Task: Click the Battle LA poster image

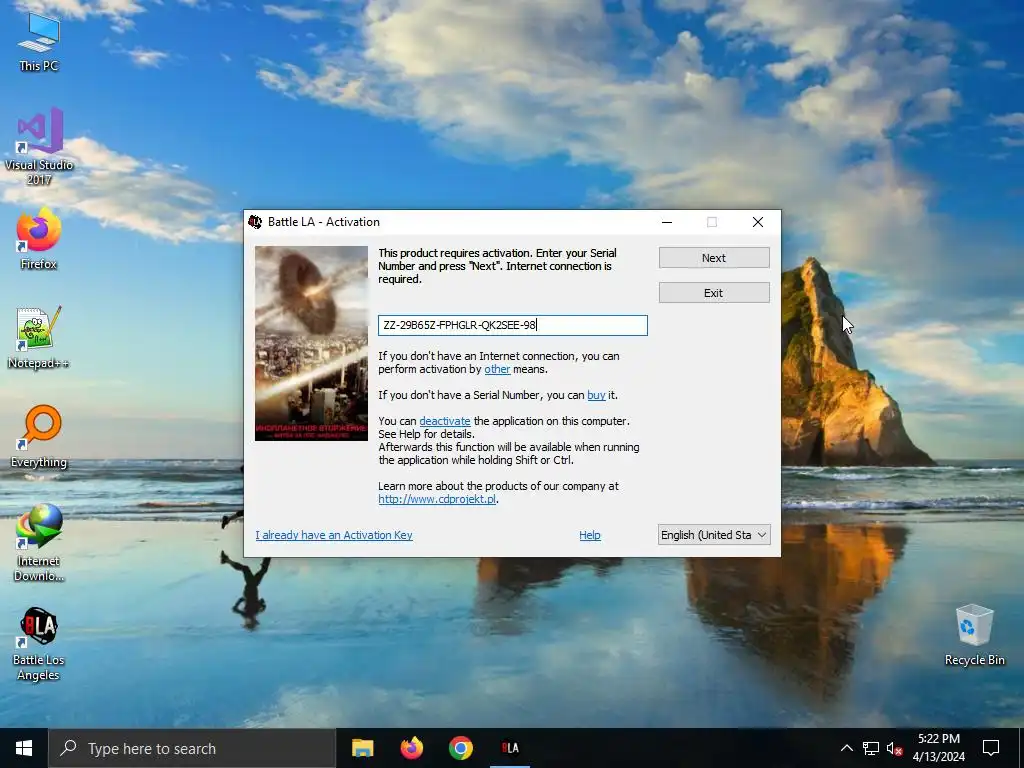Action: 312,344
